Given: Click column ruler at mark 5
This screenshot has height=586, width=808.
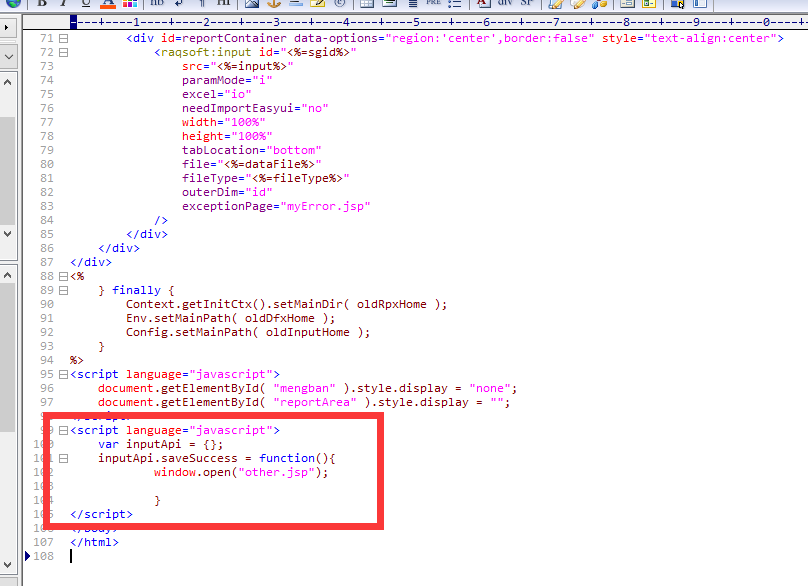Looking at the screenshot, I should [416, 22].
